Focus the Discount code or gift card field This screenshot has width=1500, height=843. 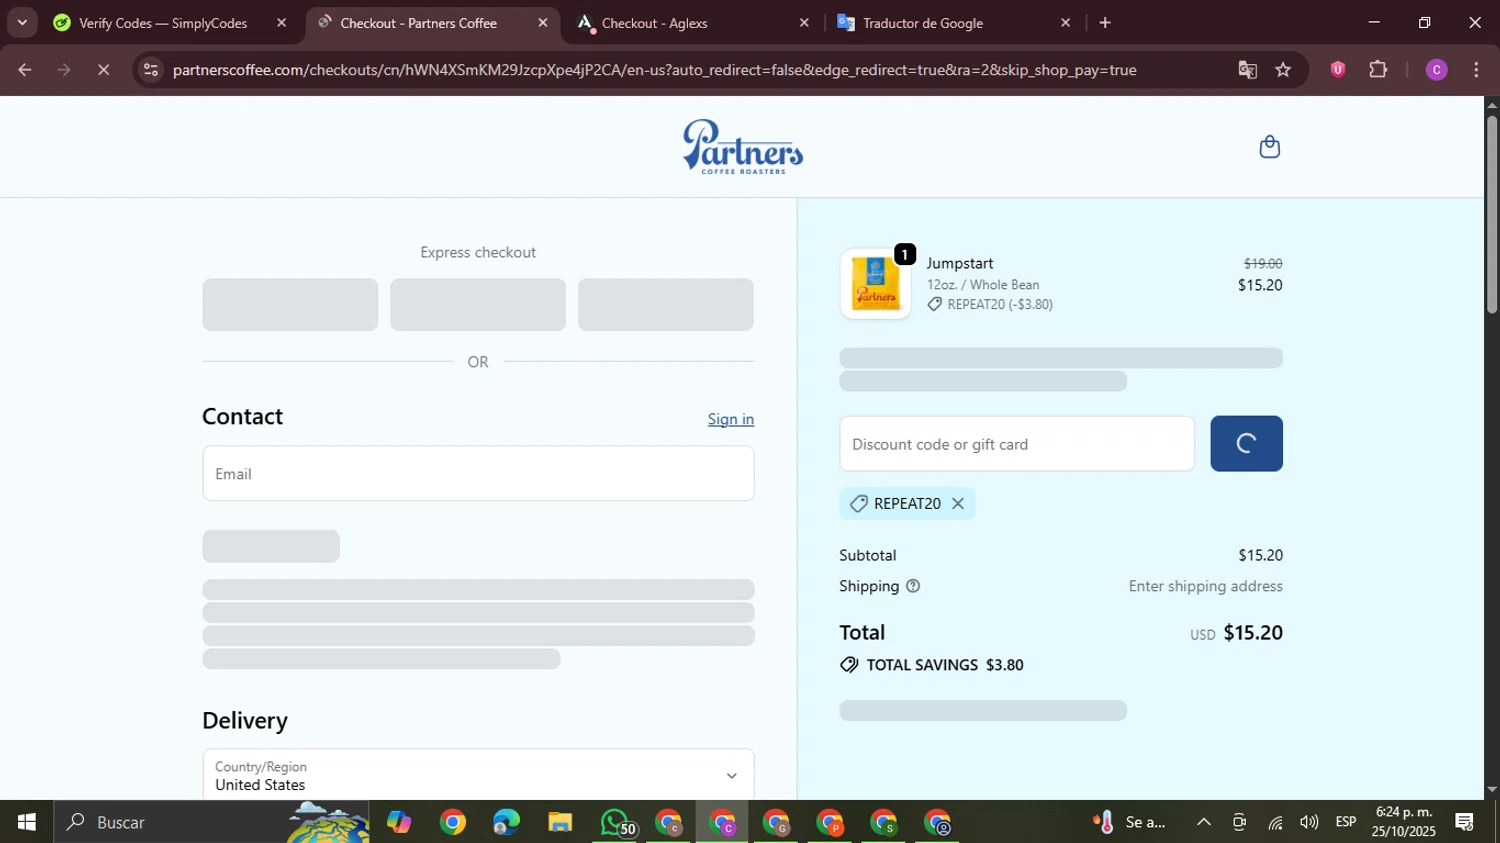coord(1017,444)
